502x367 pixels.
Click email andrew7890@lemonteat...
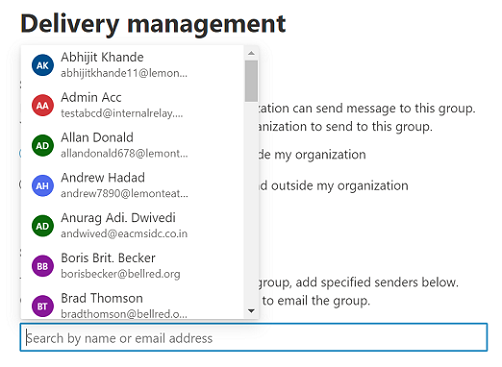(x=124, y=193)
